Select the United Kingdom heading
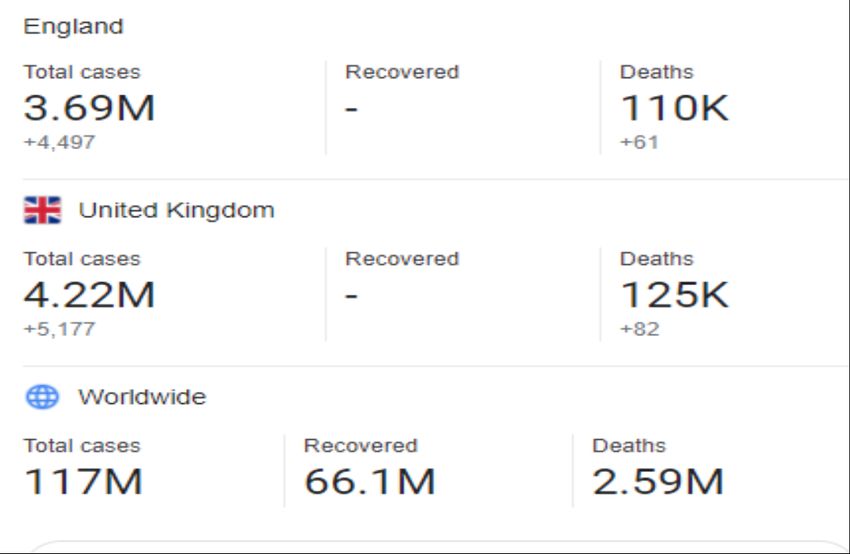The width and height of the screenshot is (850, 554). [x=177, y=210]
